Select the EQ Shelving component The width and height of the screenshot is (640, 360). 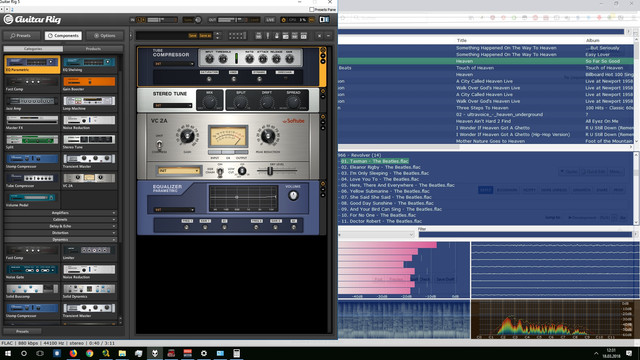(x=89, y=64)
